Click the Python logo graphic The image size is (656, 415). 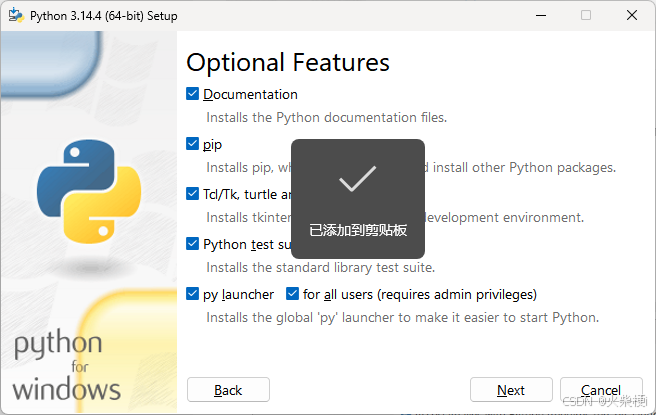(x=89, y=191)
